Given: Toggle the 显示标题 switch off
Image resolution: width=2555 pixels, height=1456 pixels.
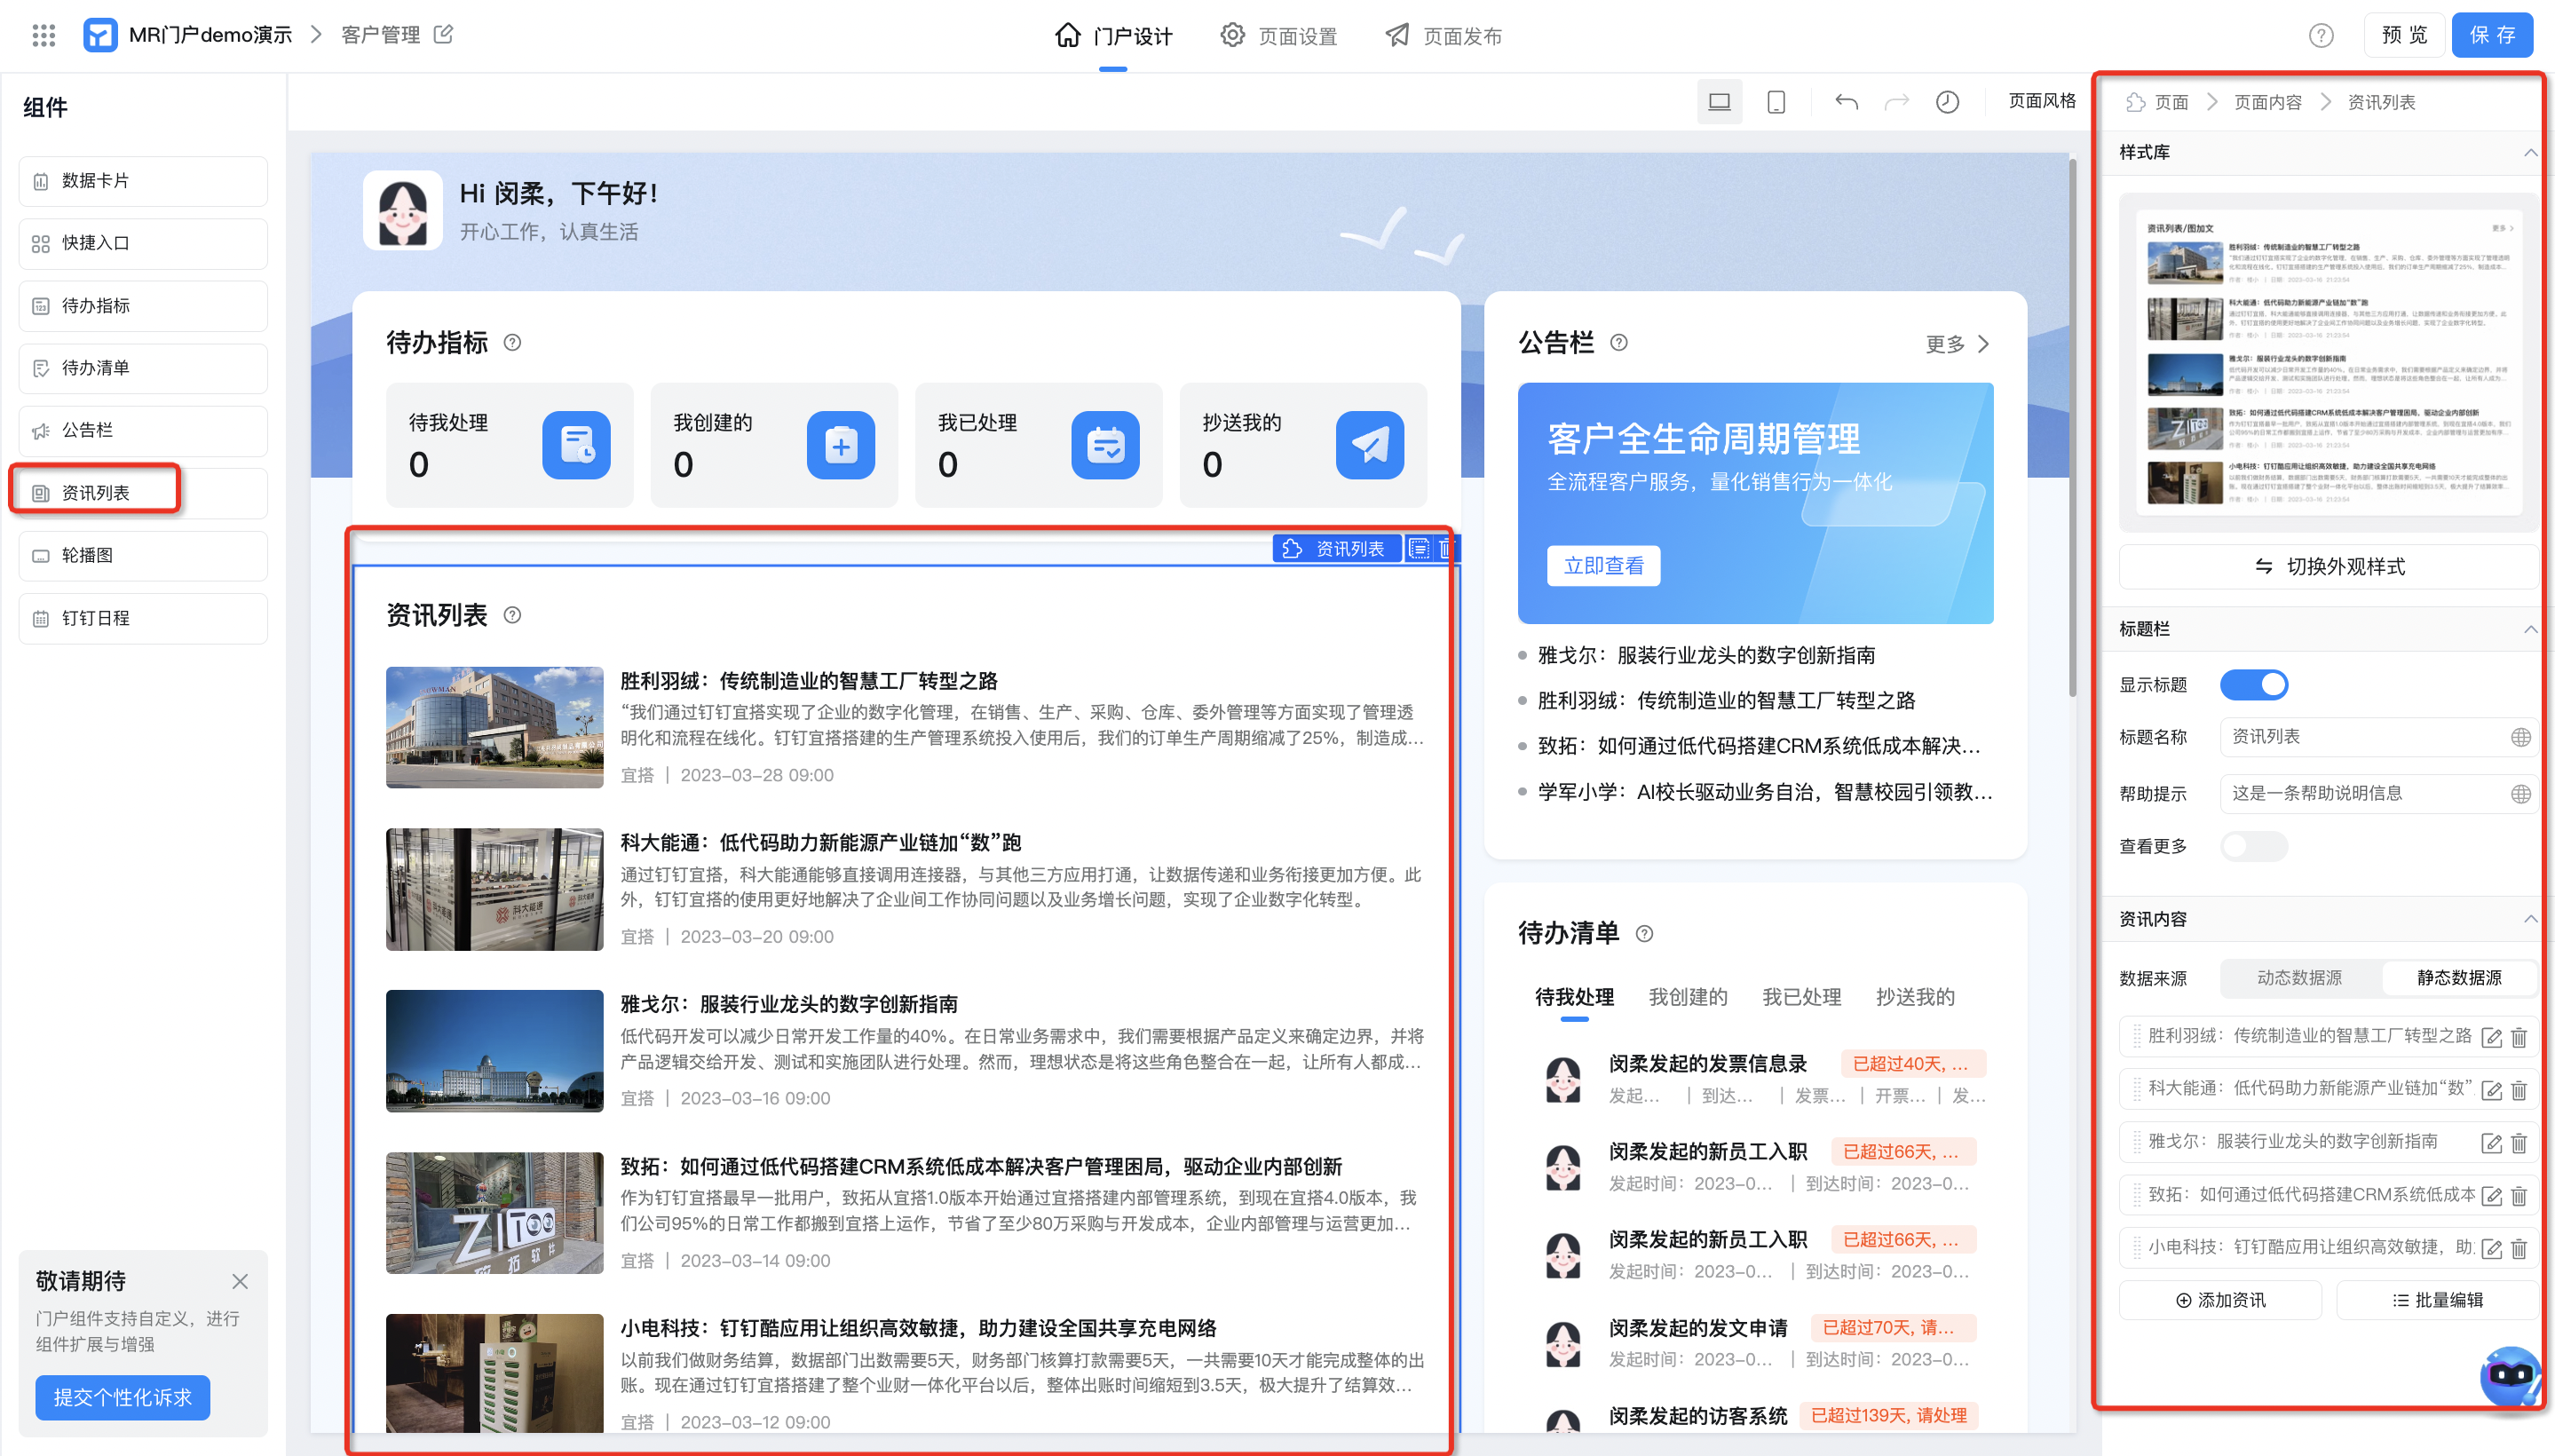Looking at the screenshot, I should [x=2254, y=685].
